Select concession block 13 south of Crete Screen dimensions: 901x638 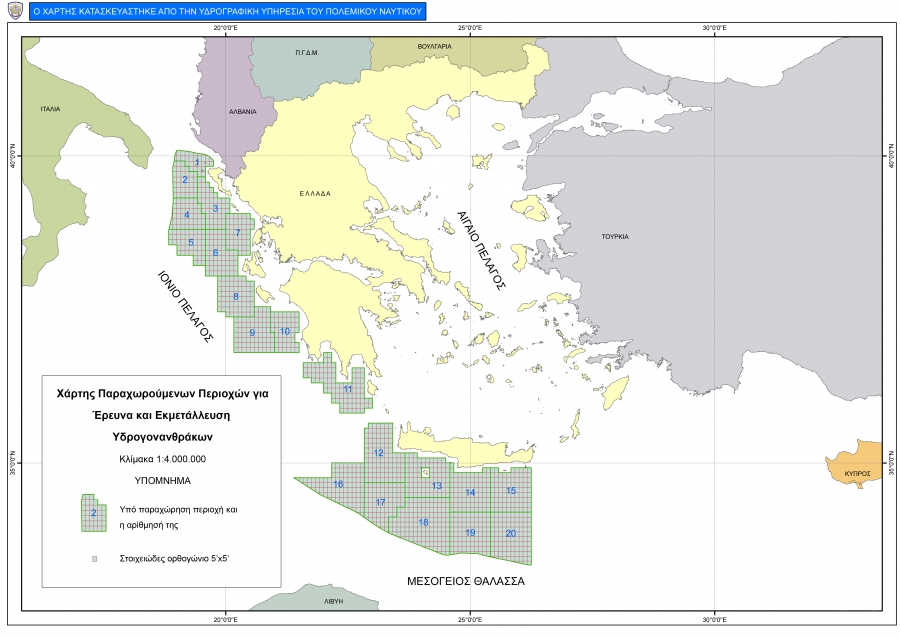[x=437, y=486]
